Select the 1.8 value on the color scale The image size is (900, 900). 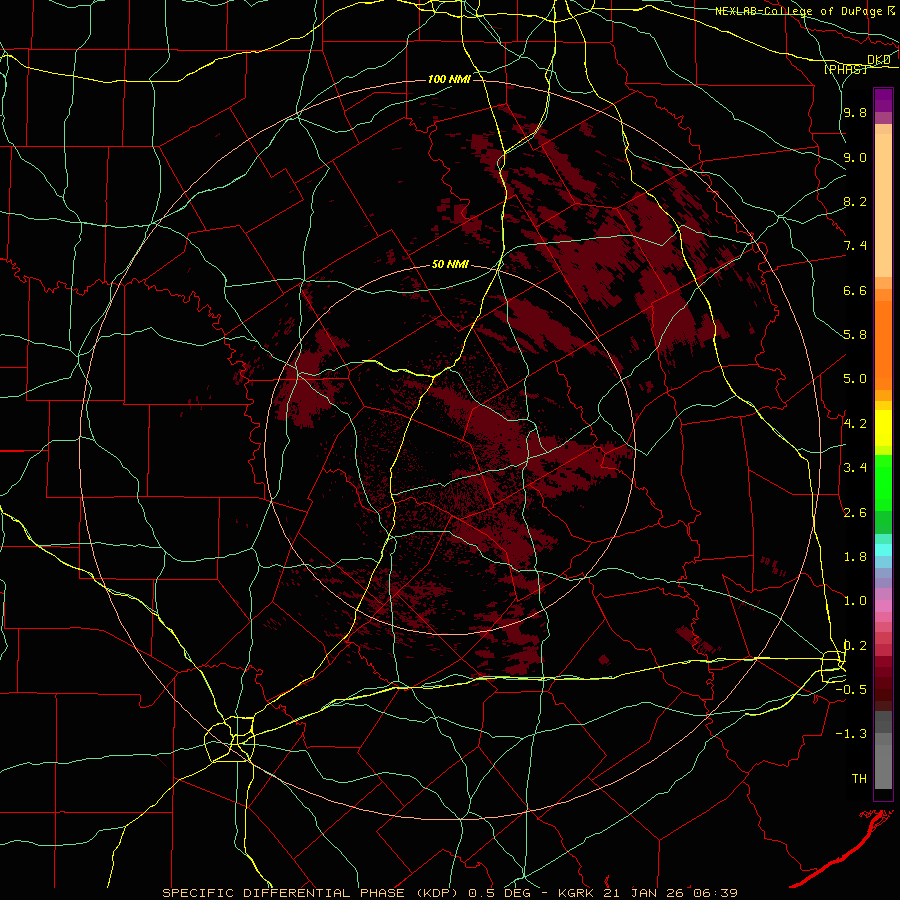tap(855, 557)
